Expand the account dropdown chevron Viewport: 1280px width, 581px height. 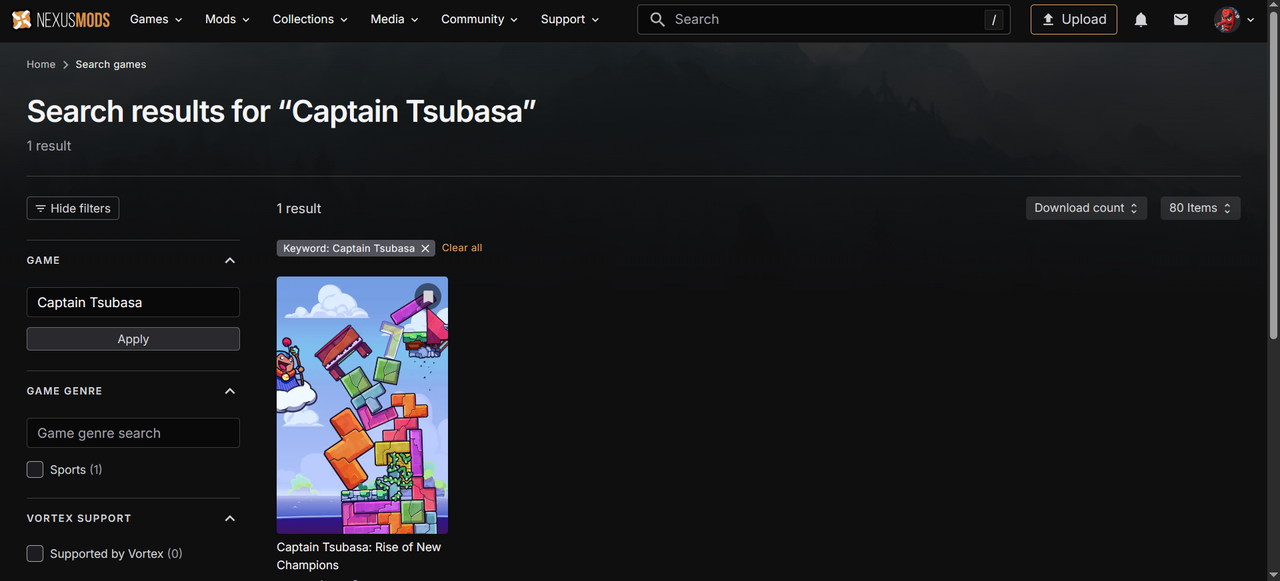[x=1251, y=19]
